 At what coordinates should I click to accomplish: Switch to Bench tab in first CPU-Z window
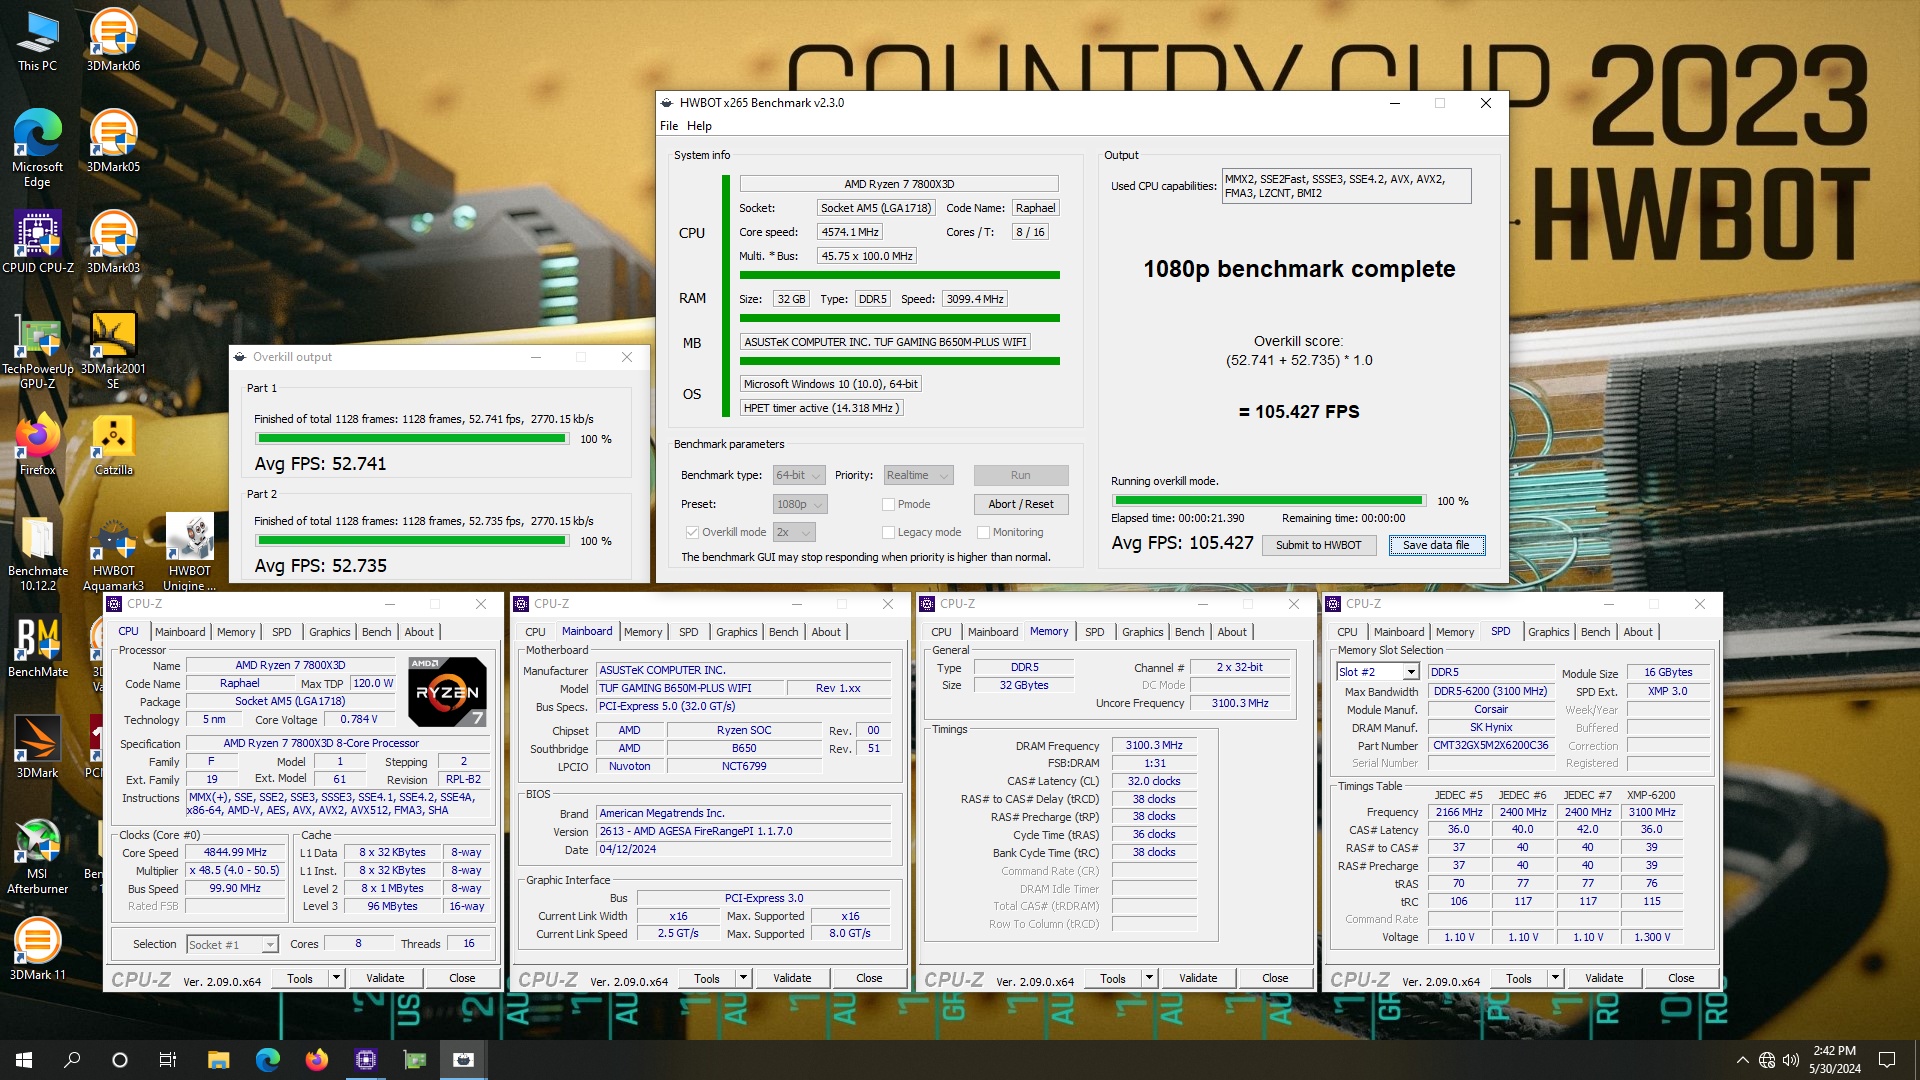click(x=376, y=632)
